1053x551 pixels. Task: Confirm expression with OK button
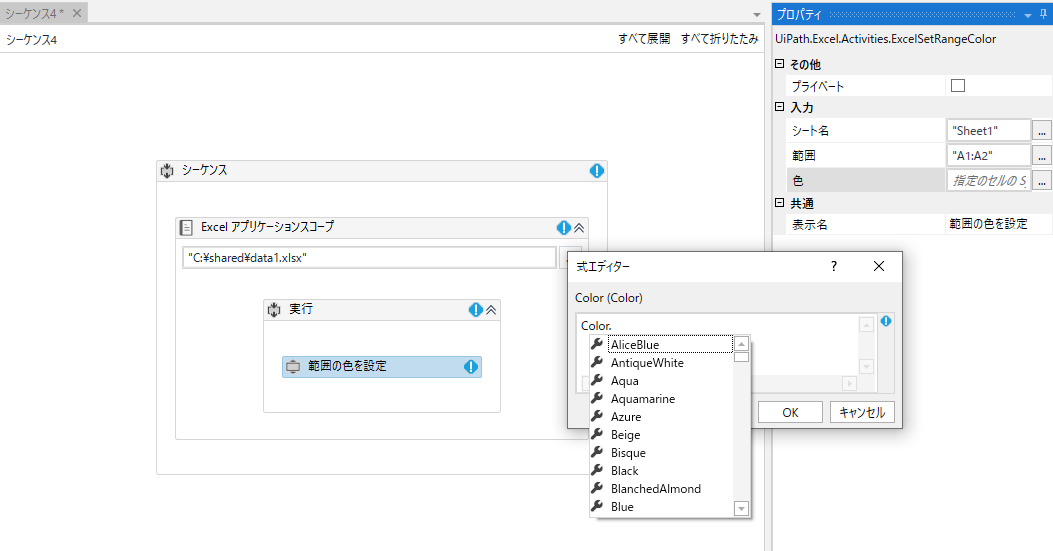click(x=790, y=412)
